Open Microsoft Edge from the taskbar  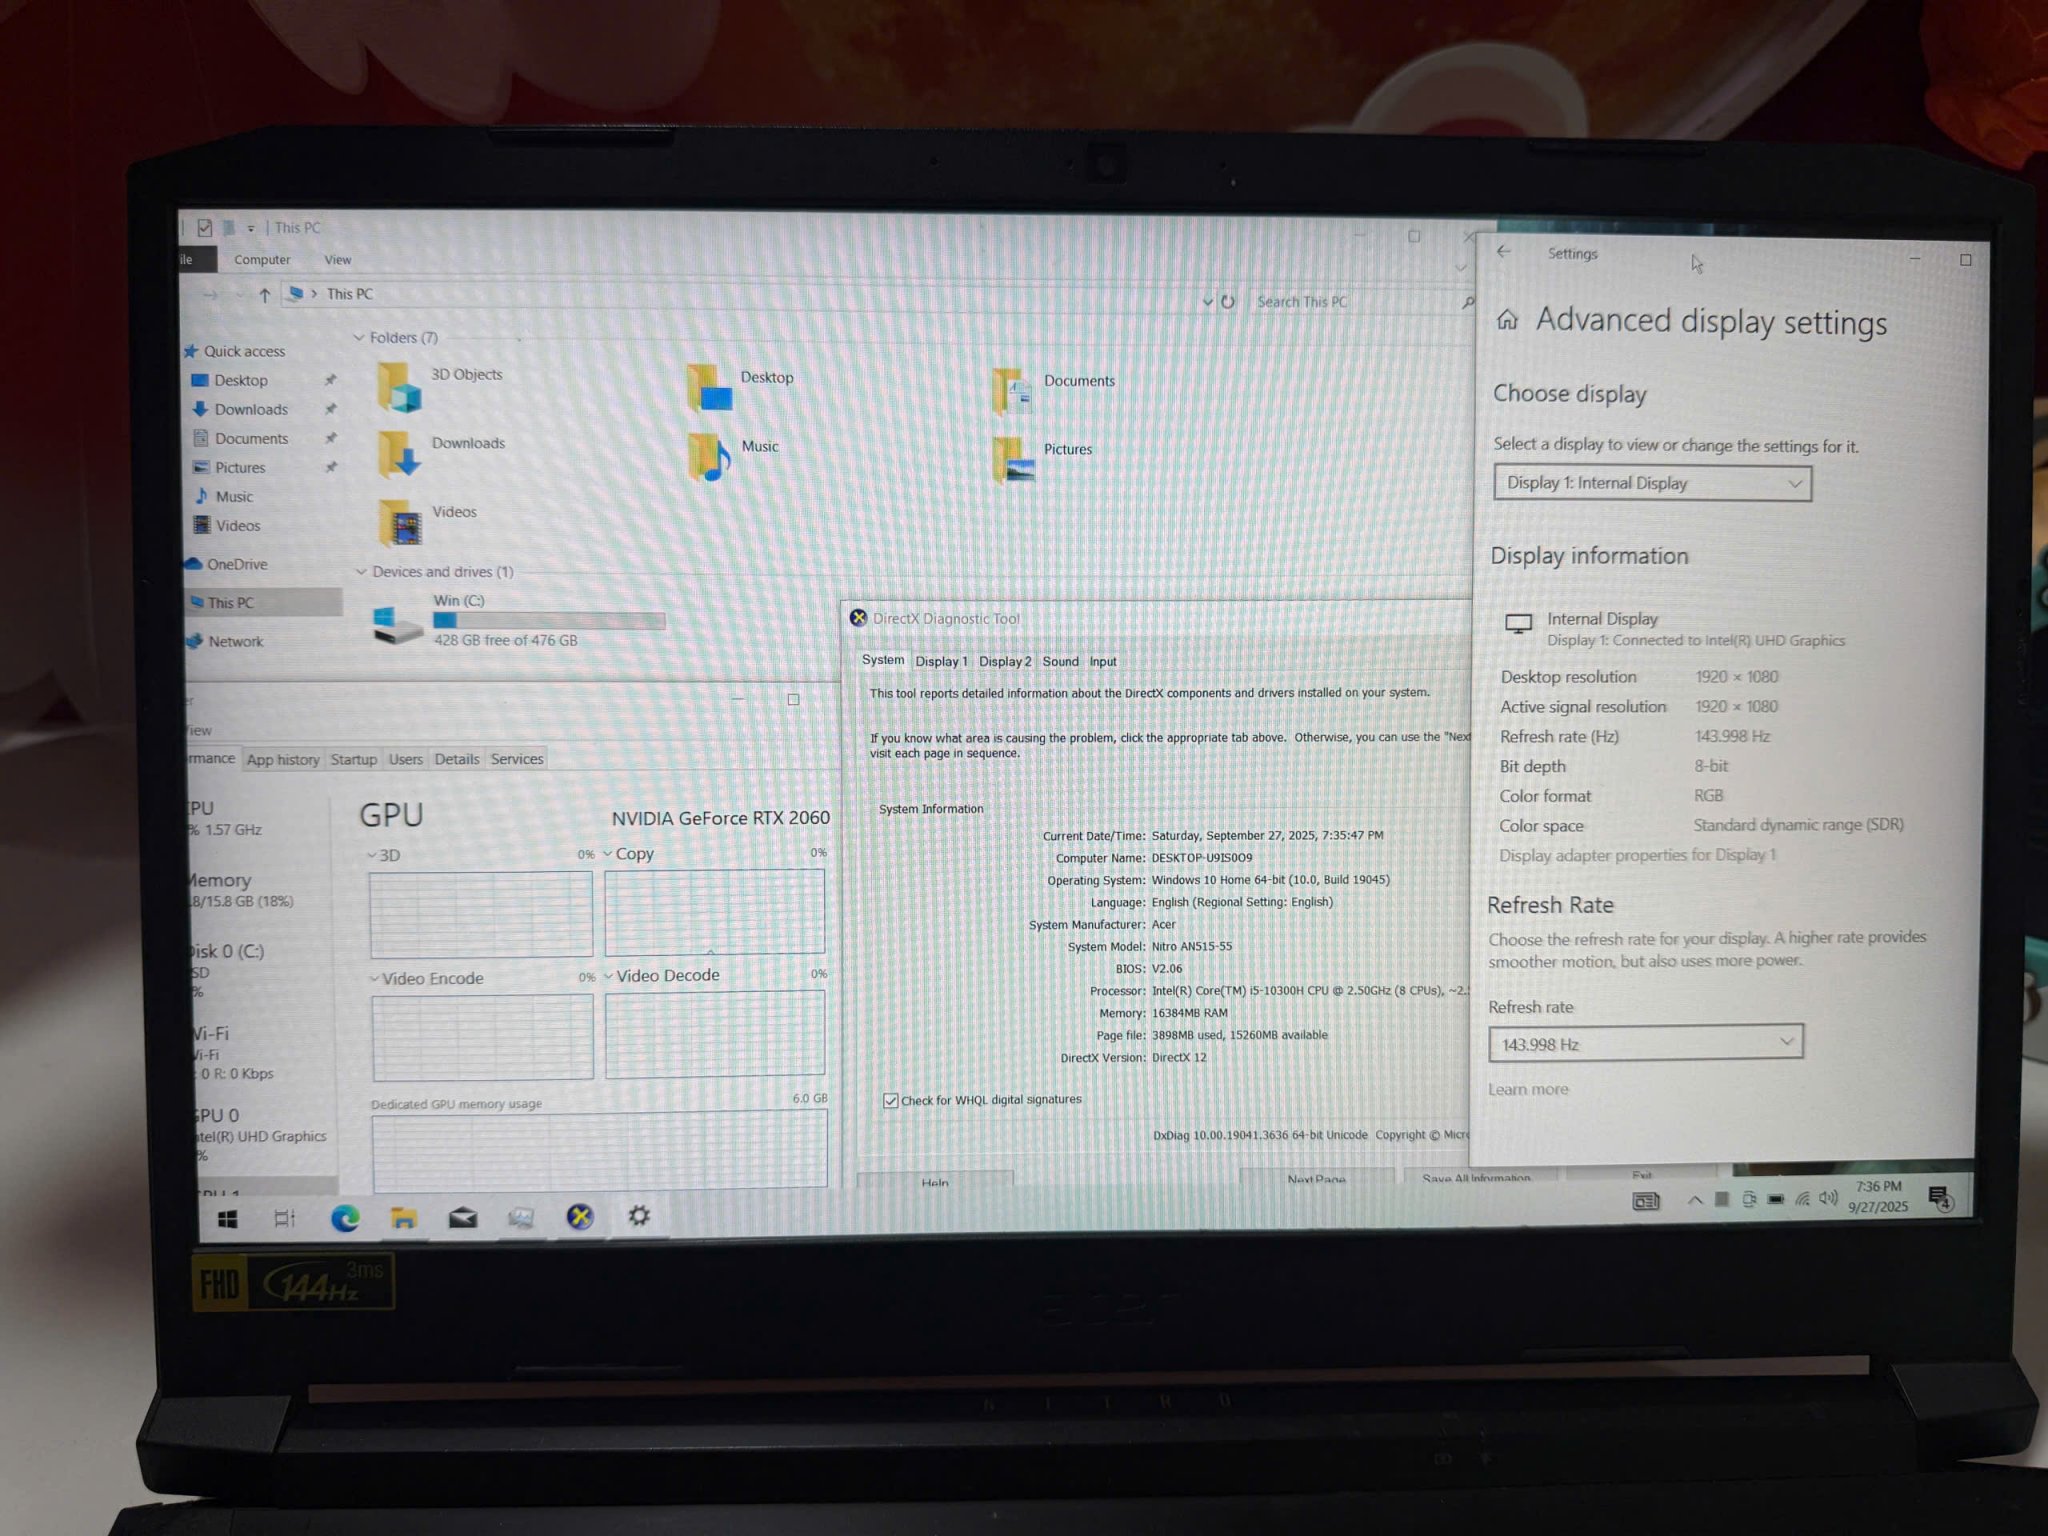click(x=345, y=1217)
